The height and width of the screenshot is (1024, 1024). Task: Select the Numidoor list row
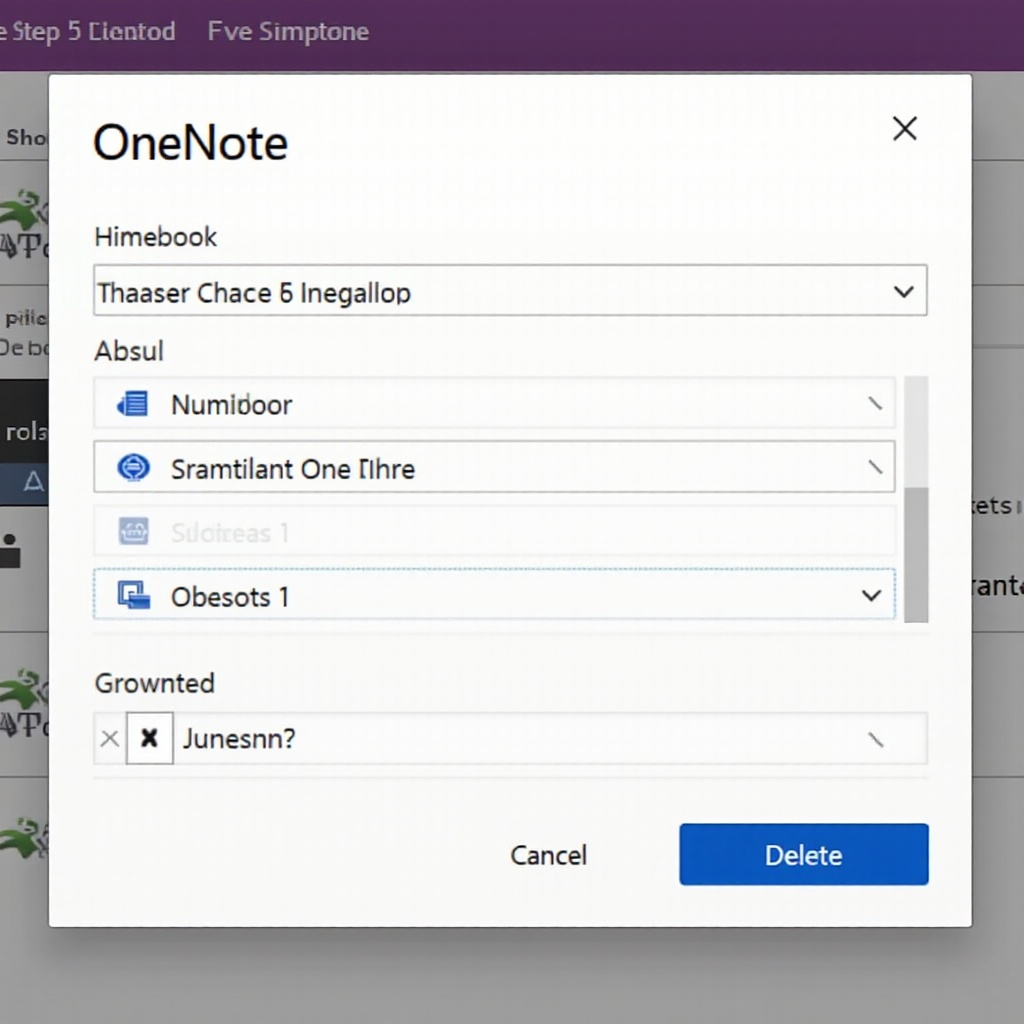tap(494, 404)
